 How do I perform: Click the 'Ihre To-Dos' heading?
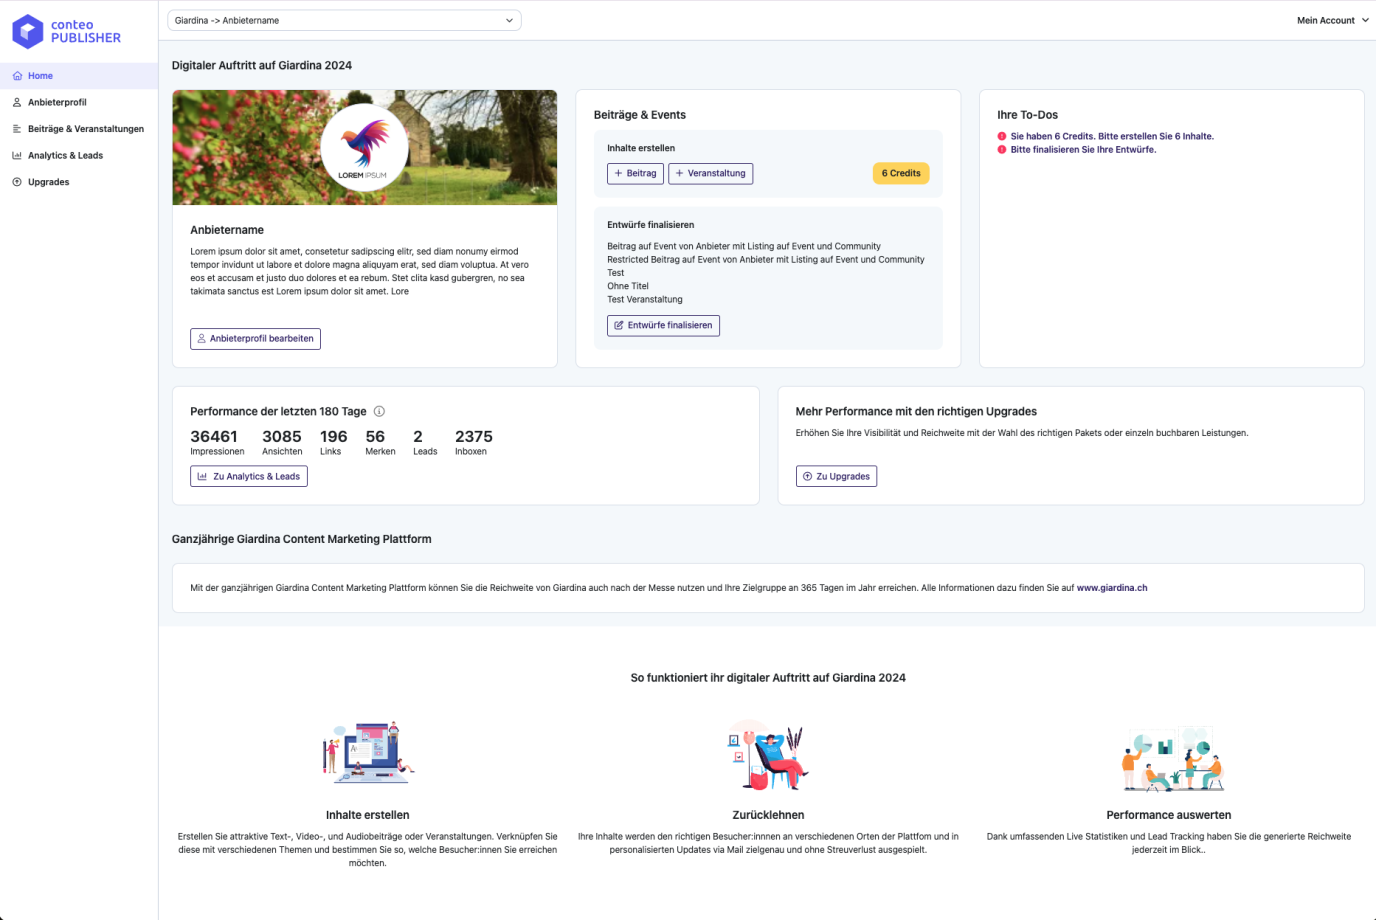1027,115
